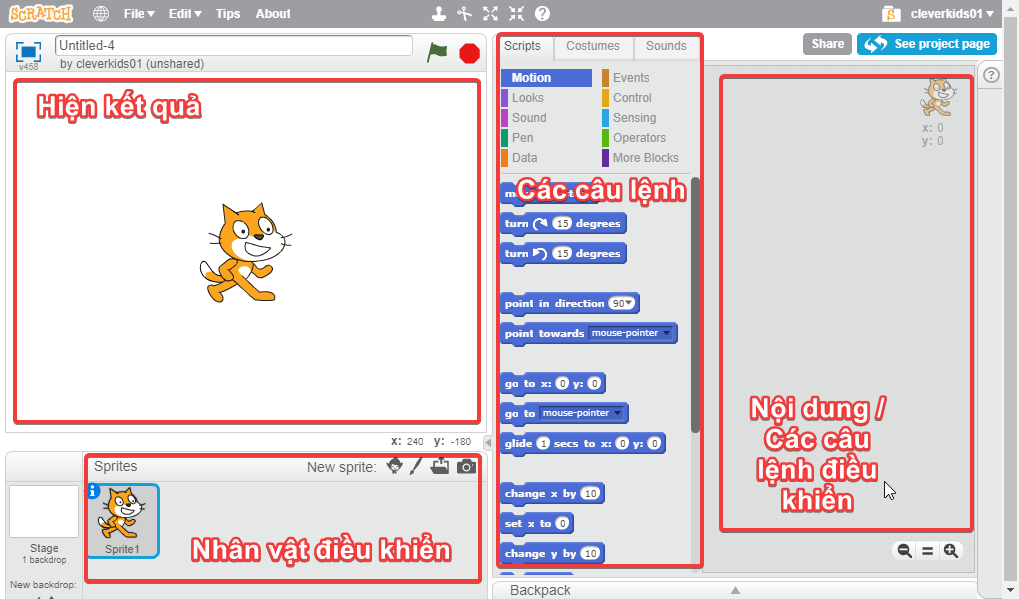This screenshot has width=1019, height=599.
Task: Click the cat sprite on the stage
Action: click(246, 252)
